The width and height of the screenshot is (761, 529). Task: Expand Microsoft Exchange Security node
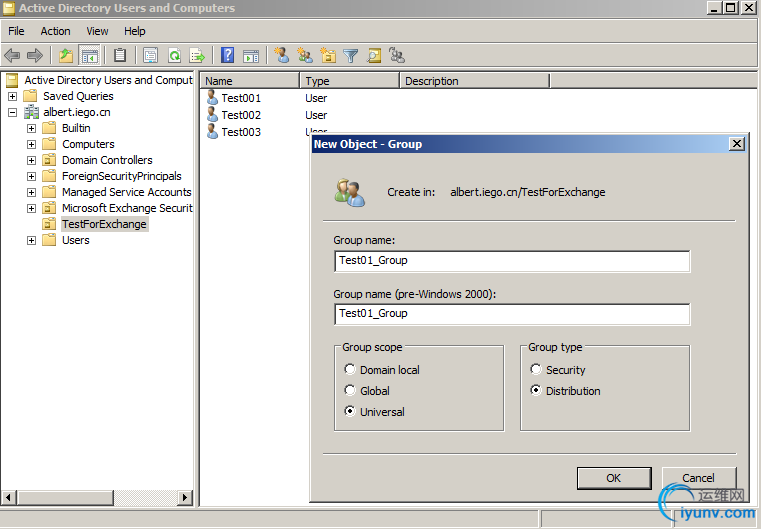click(32, 208)
